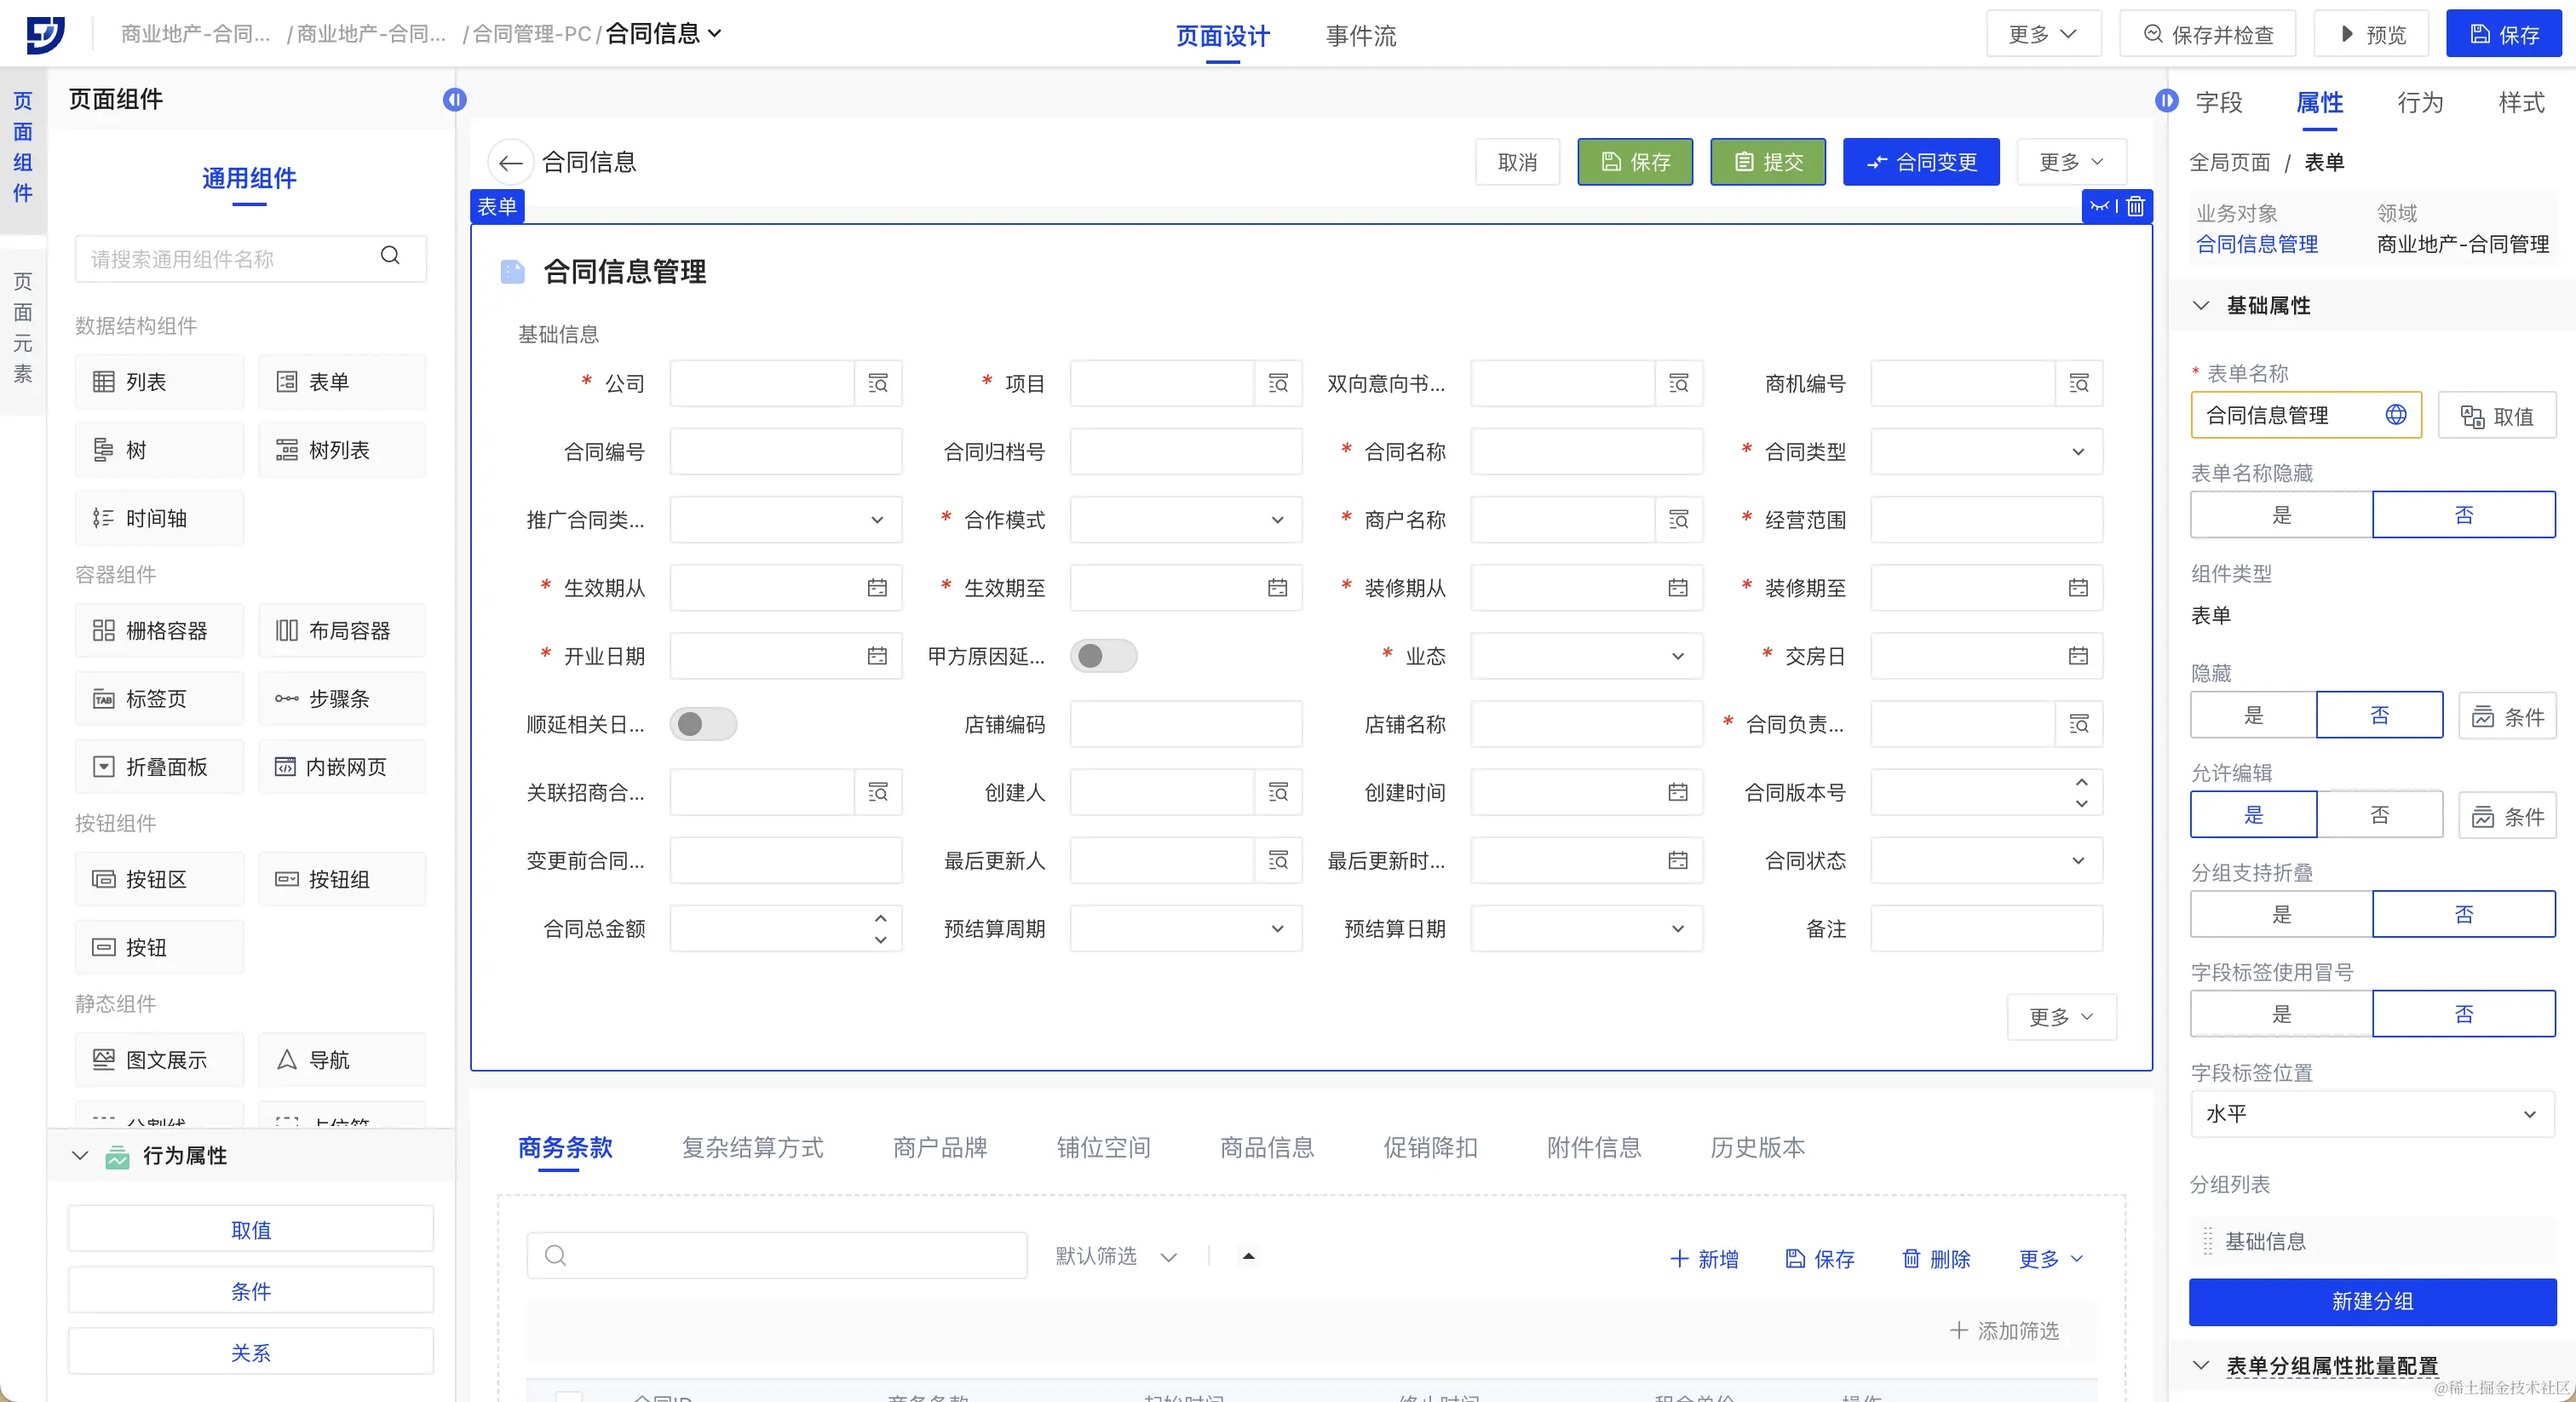Image resolution: width=2576 pixels, height=1402 pixels.
Task: Click the back arrow beside 合同信息
Action: tap(510, 162)
